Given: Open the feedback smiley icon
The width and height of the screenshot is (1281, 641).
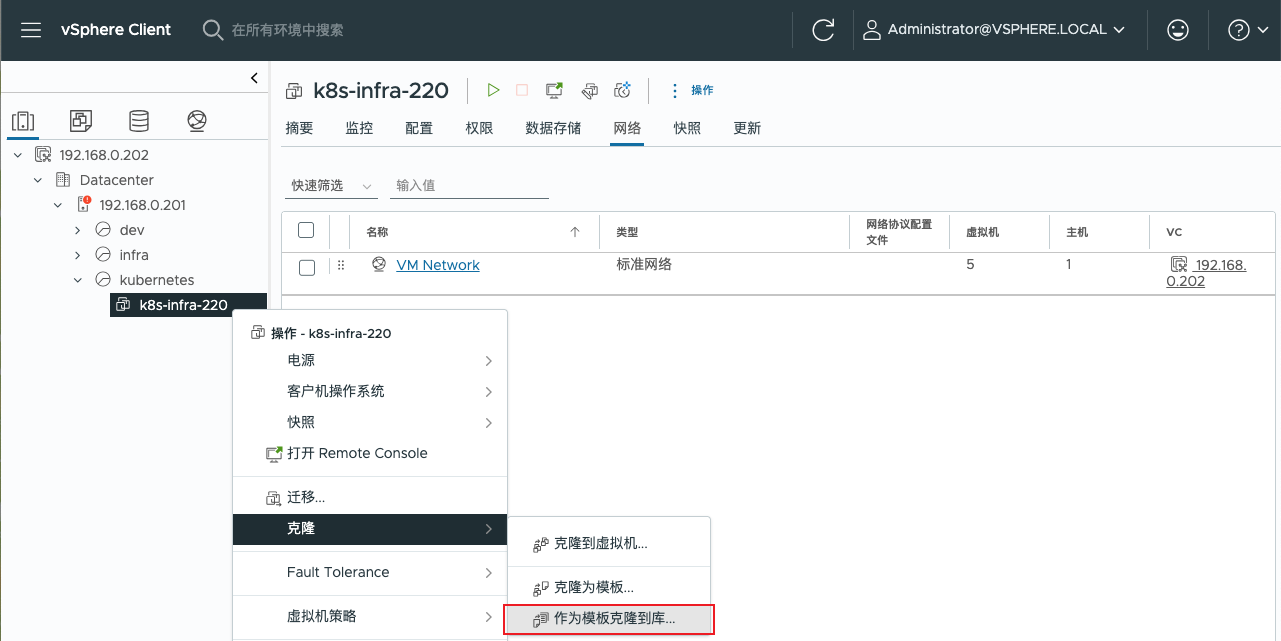Looking at the screenshot, I should point(1178,30).
